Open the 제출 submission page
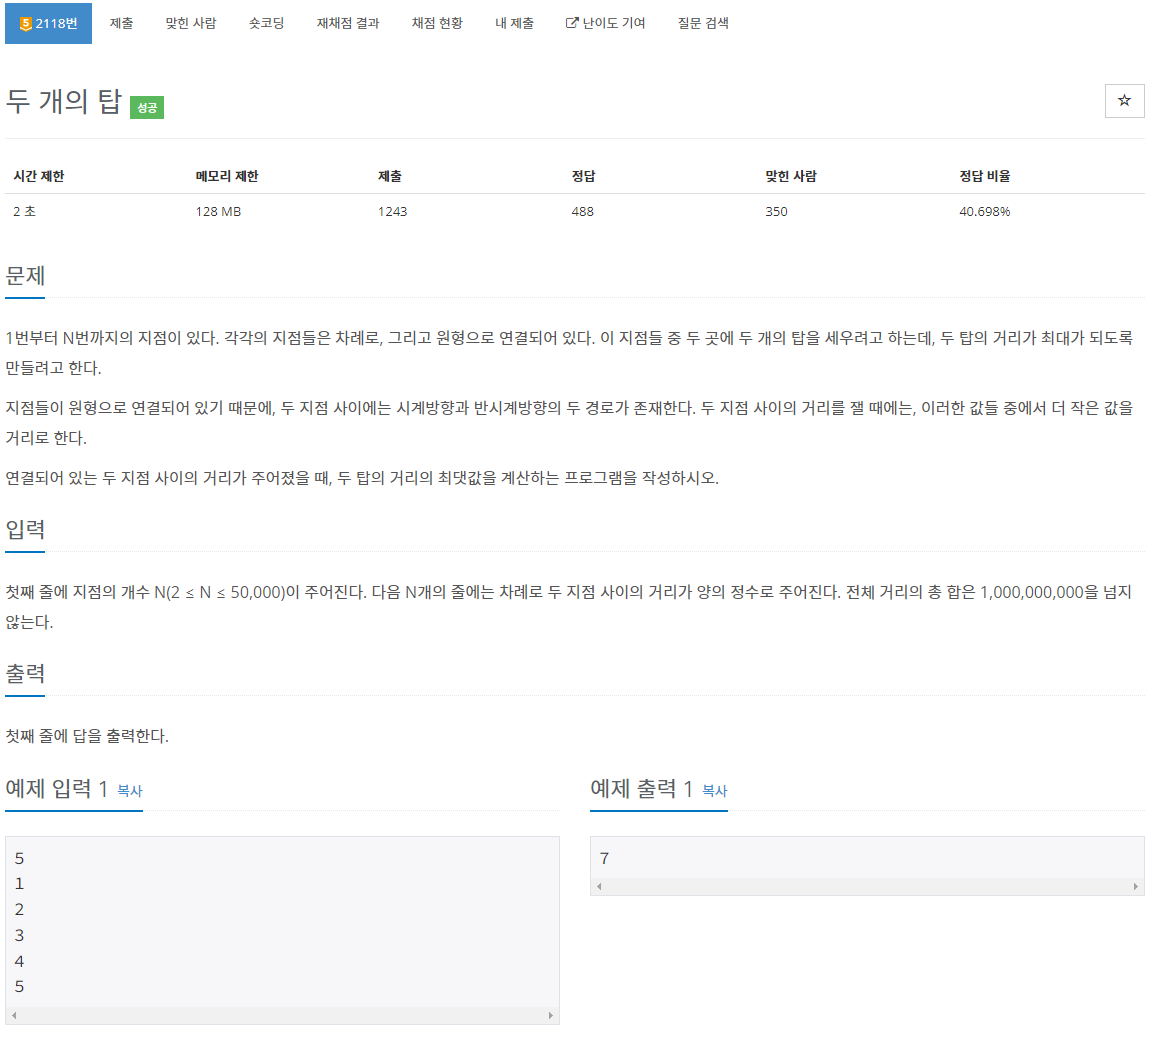The image size is (1151, 1041). click(x=121, y=22)
